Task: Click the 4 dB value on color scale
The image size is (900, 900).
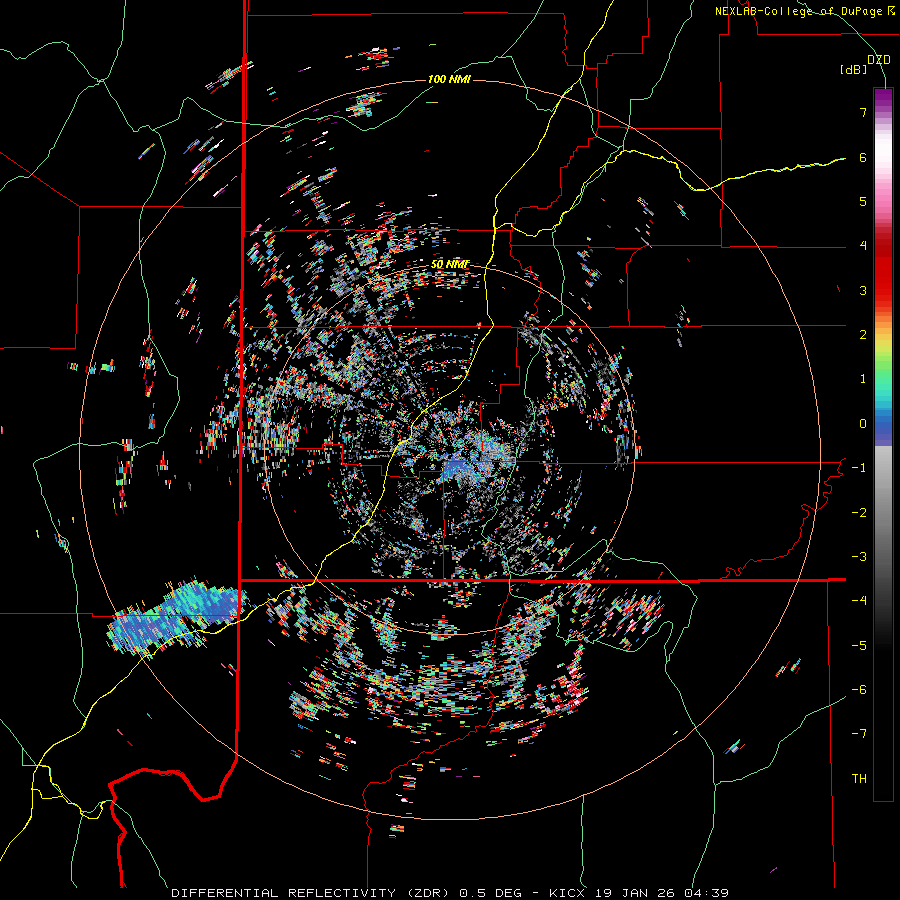Action: click(863, 246)
